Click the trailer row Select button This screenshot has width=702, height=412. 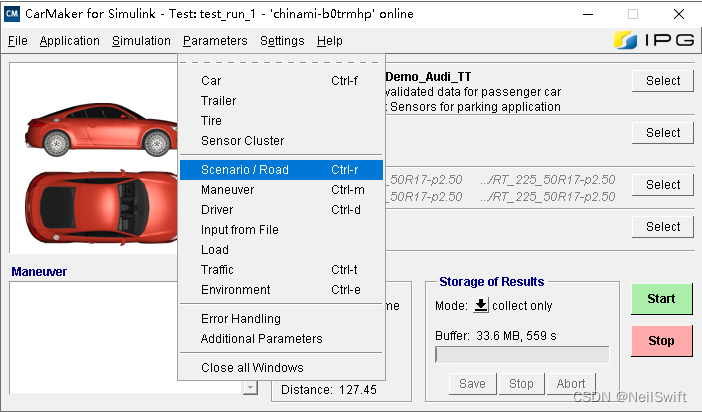(x=663, y=133)
